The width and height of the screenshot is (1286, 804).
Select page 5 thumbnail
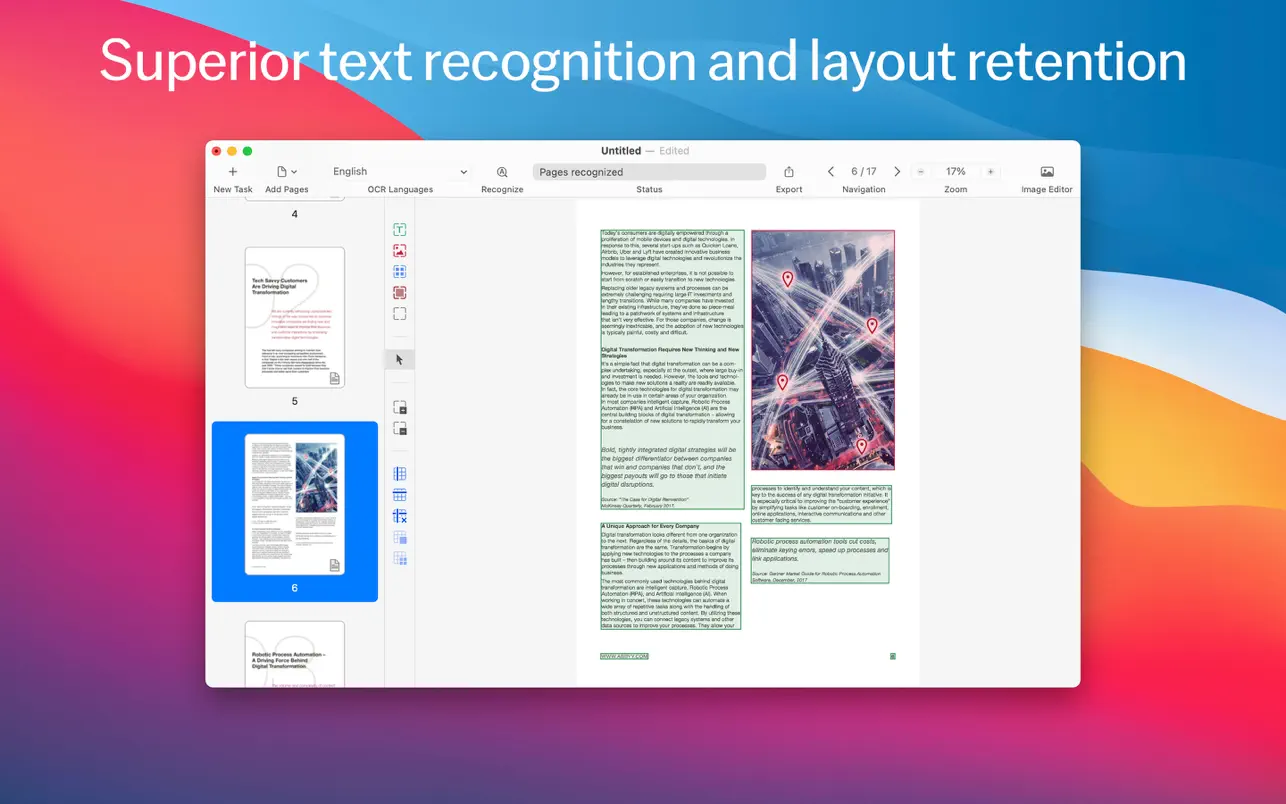click(295, 318)
